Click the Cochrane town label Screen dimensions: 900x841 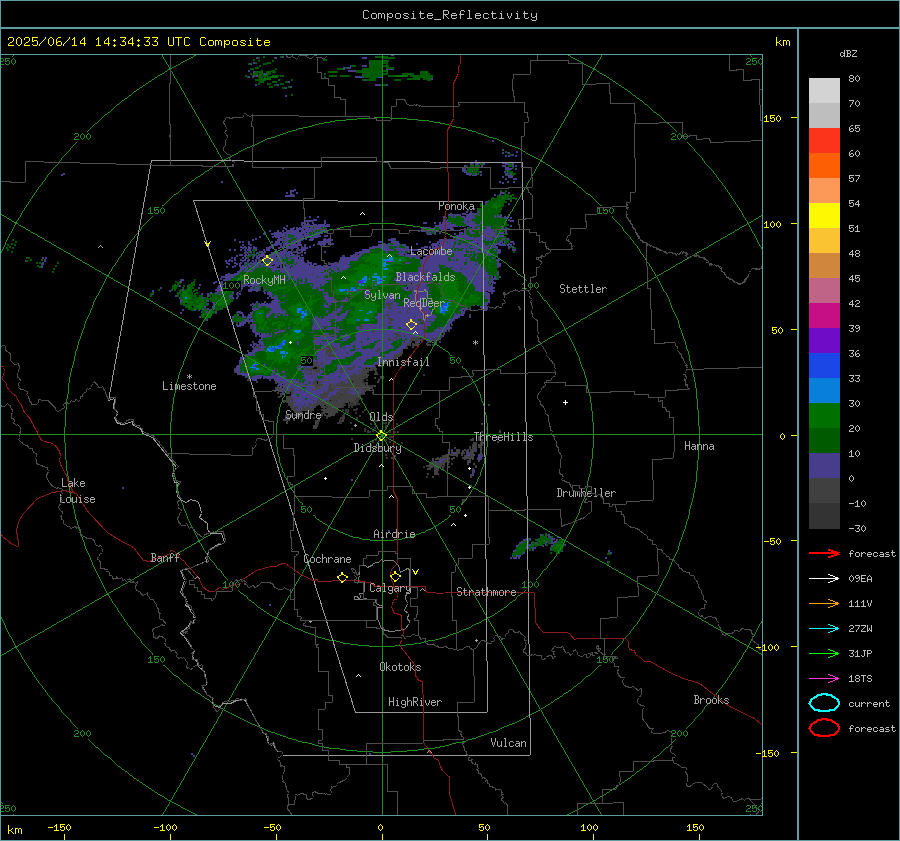tap(327, 559)
